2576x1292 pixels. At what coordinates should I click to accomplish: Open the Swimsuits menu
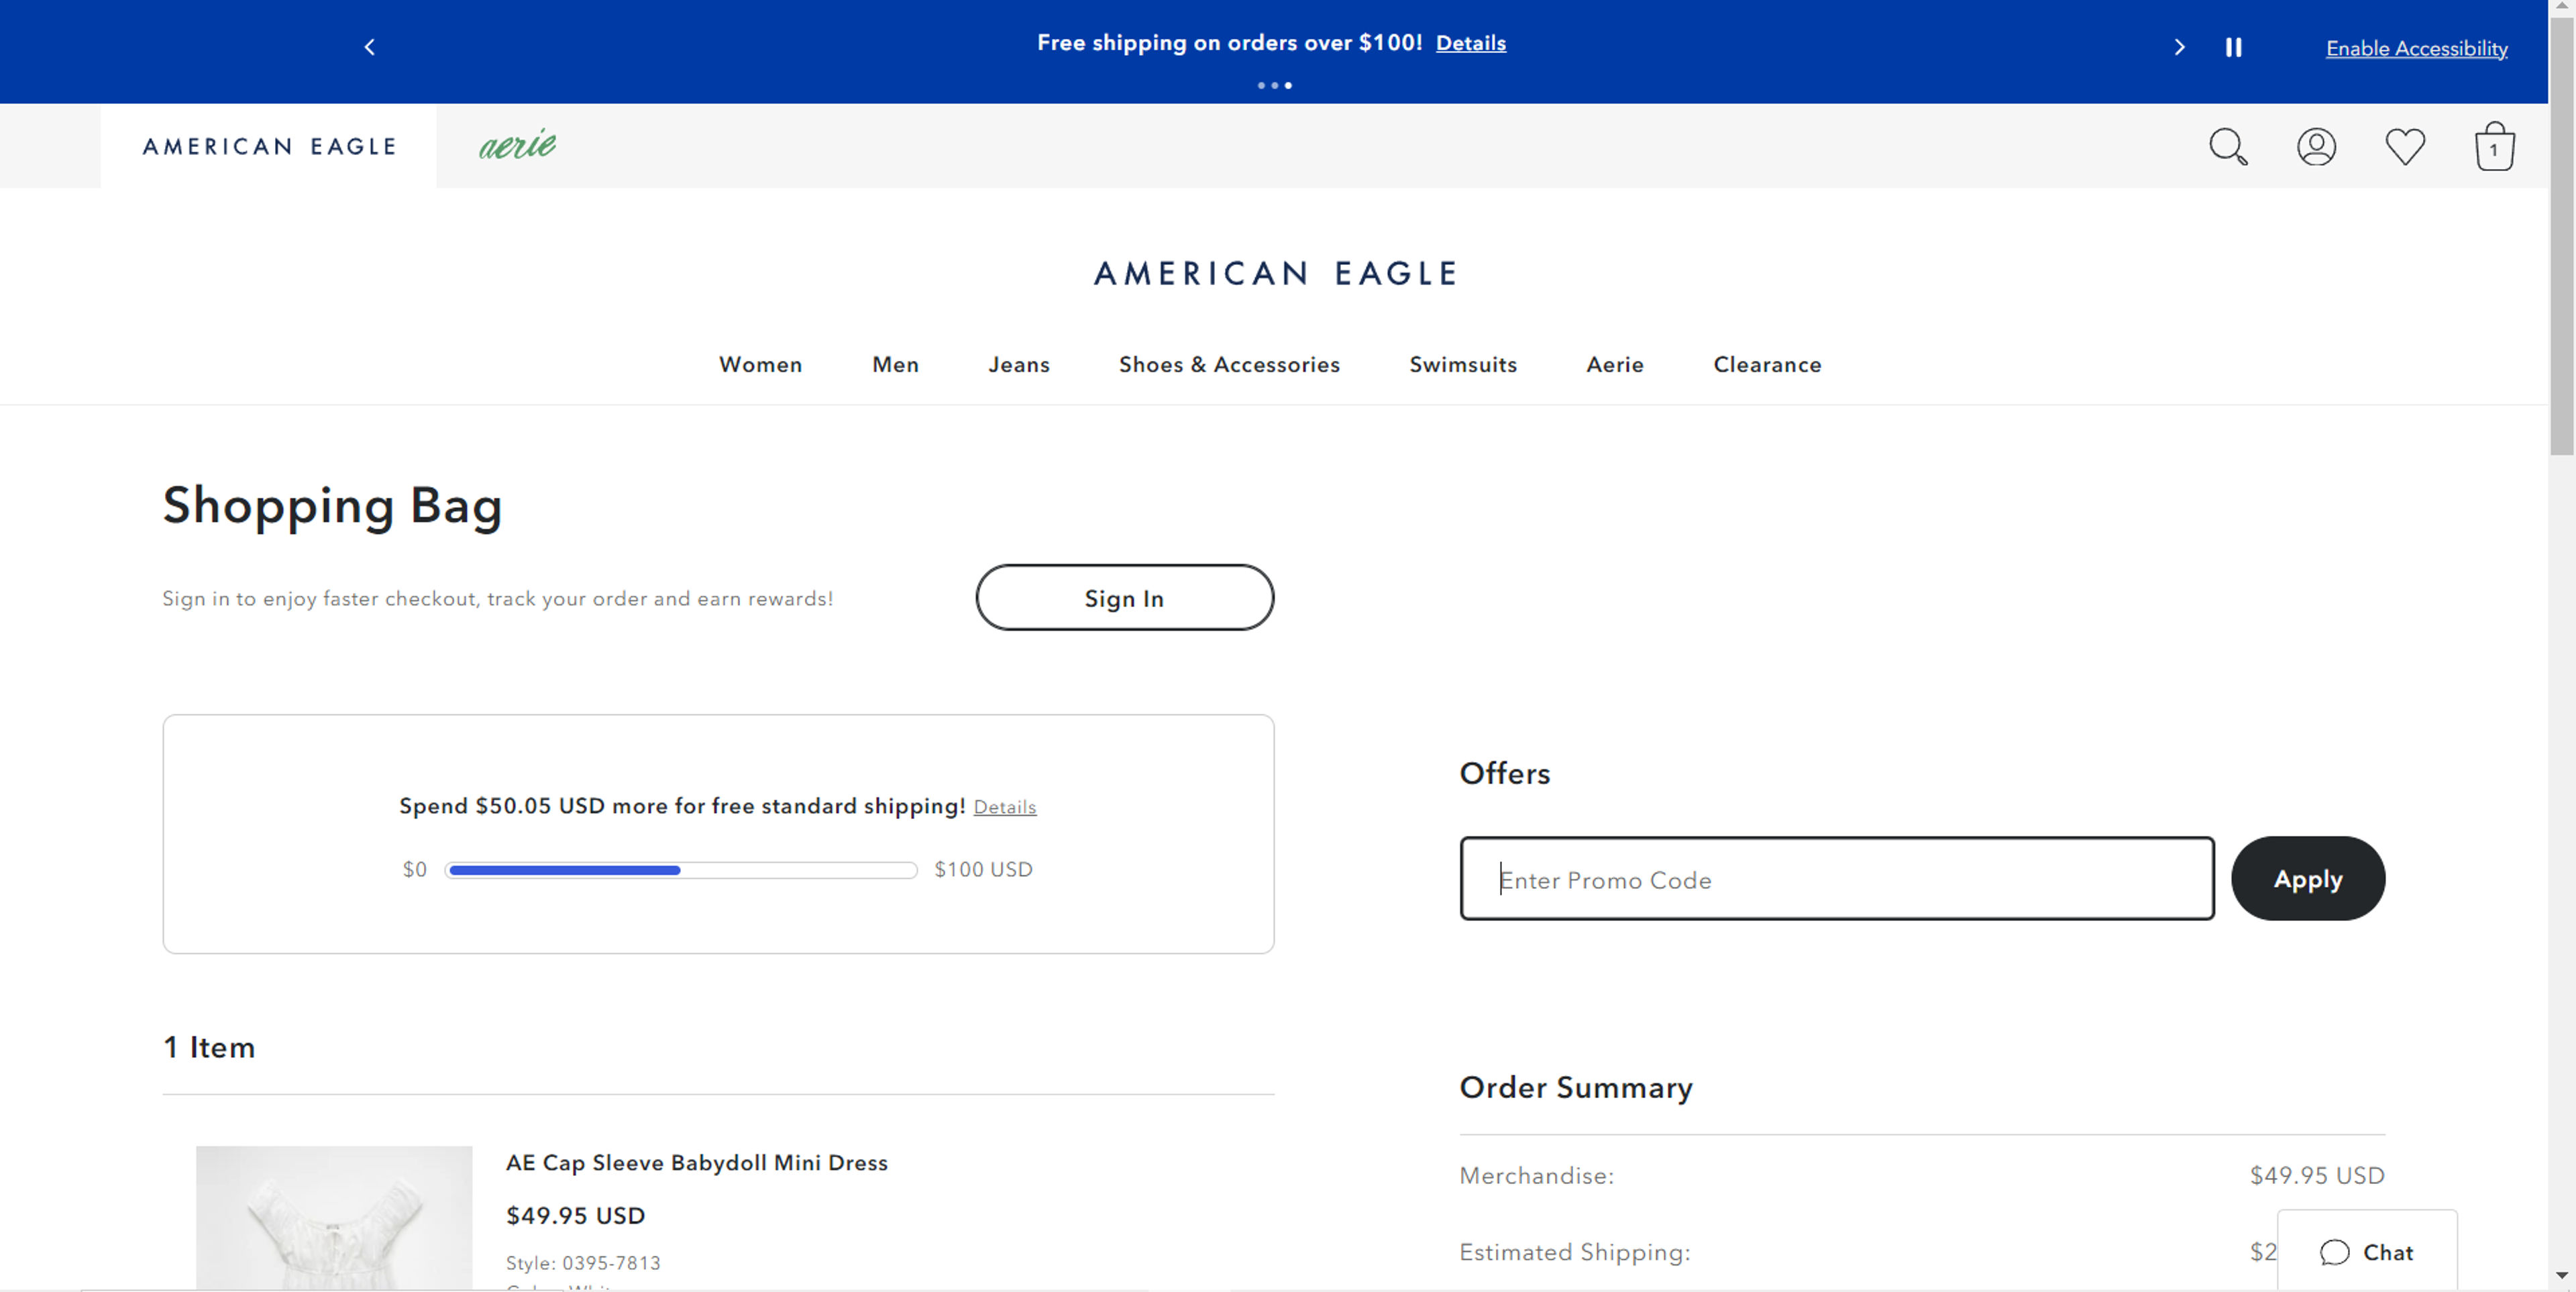click(x=1463, y=365)
